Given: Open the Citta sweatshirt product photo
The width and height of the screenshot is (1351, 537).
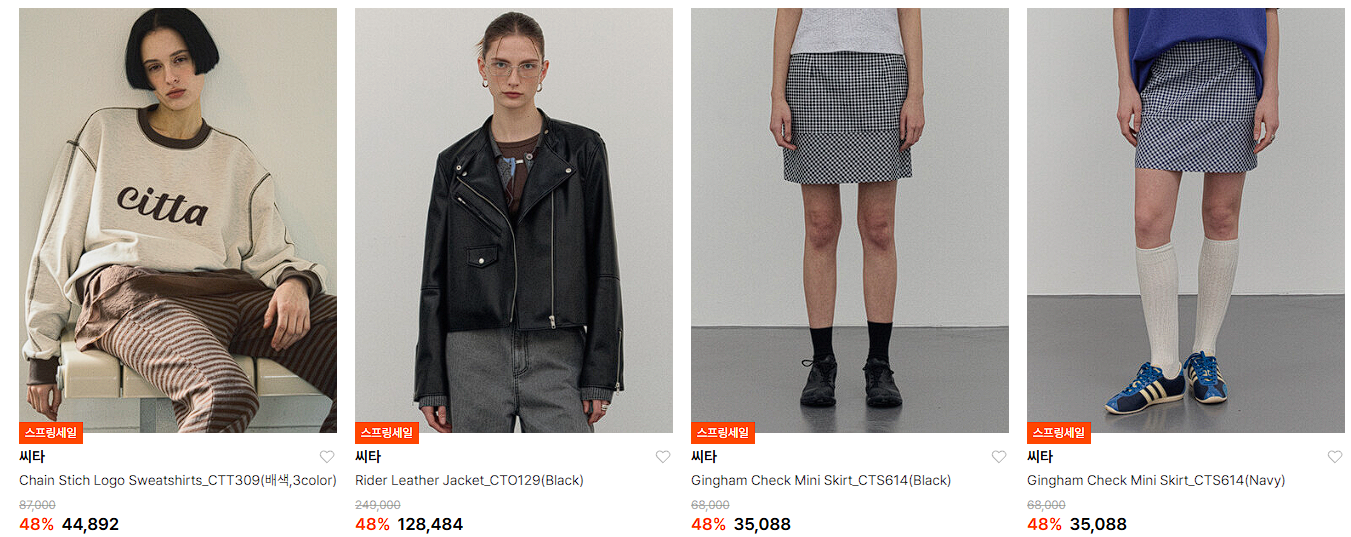Looking at the screenshot, I should click(178, 220).
